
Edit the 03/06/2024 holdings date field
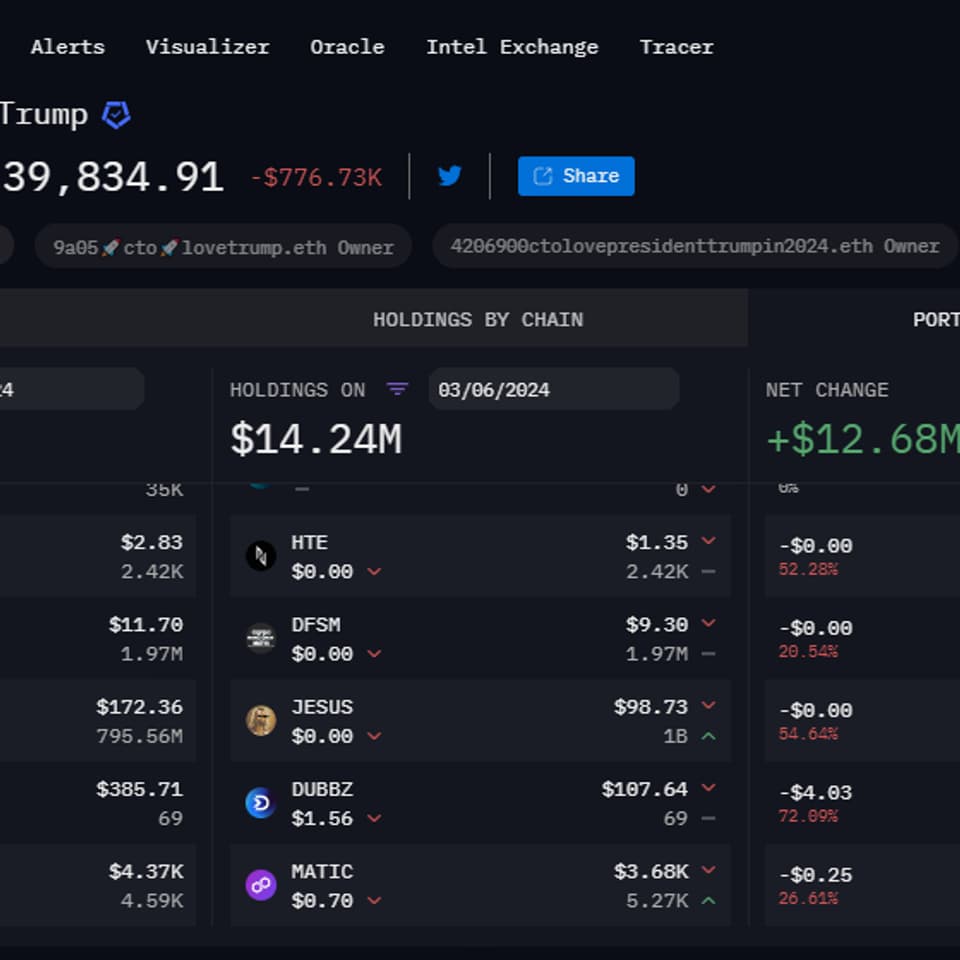pyautogui.click(x=553, y=389)
